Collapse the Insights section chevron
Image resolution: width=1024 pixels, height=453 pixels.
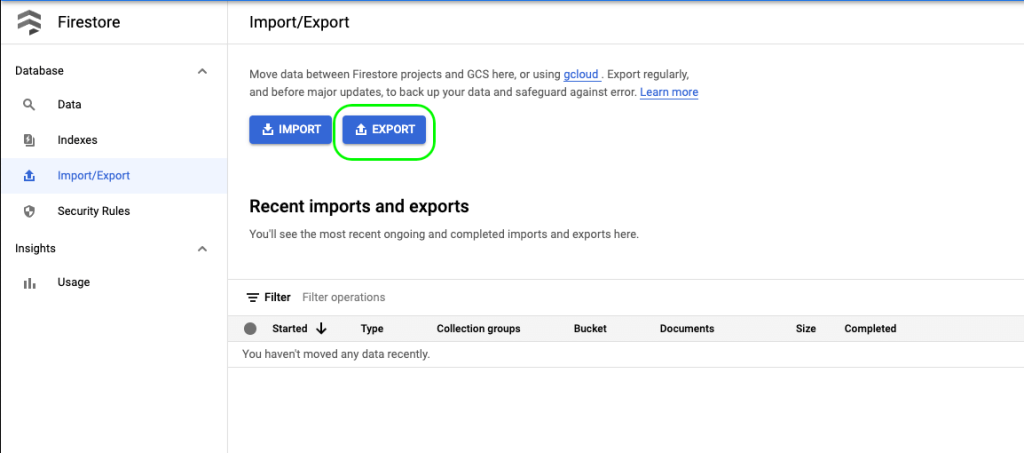pyautogui.click(x=202, y=249)
